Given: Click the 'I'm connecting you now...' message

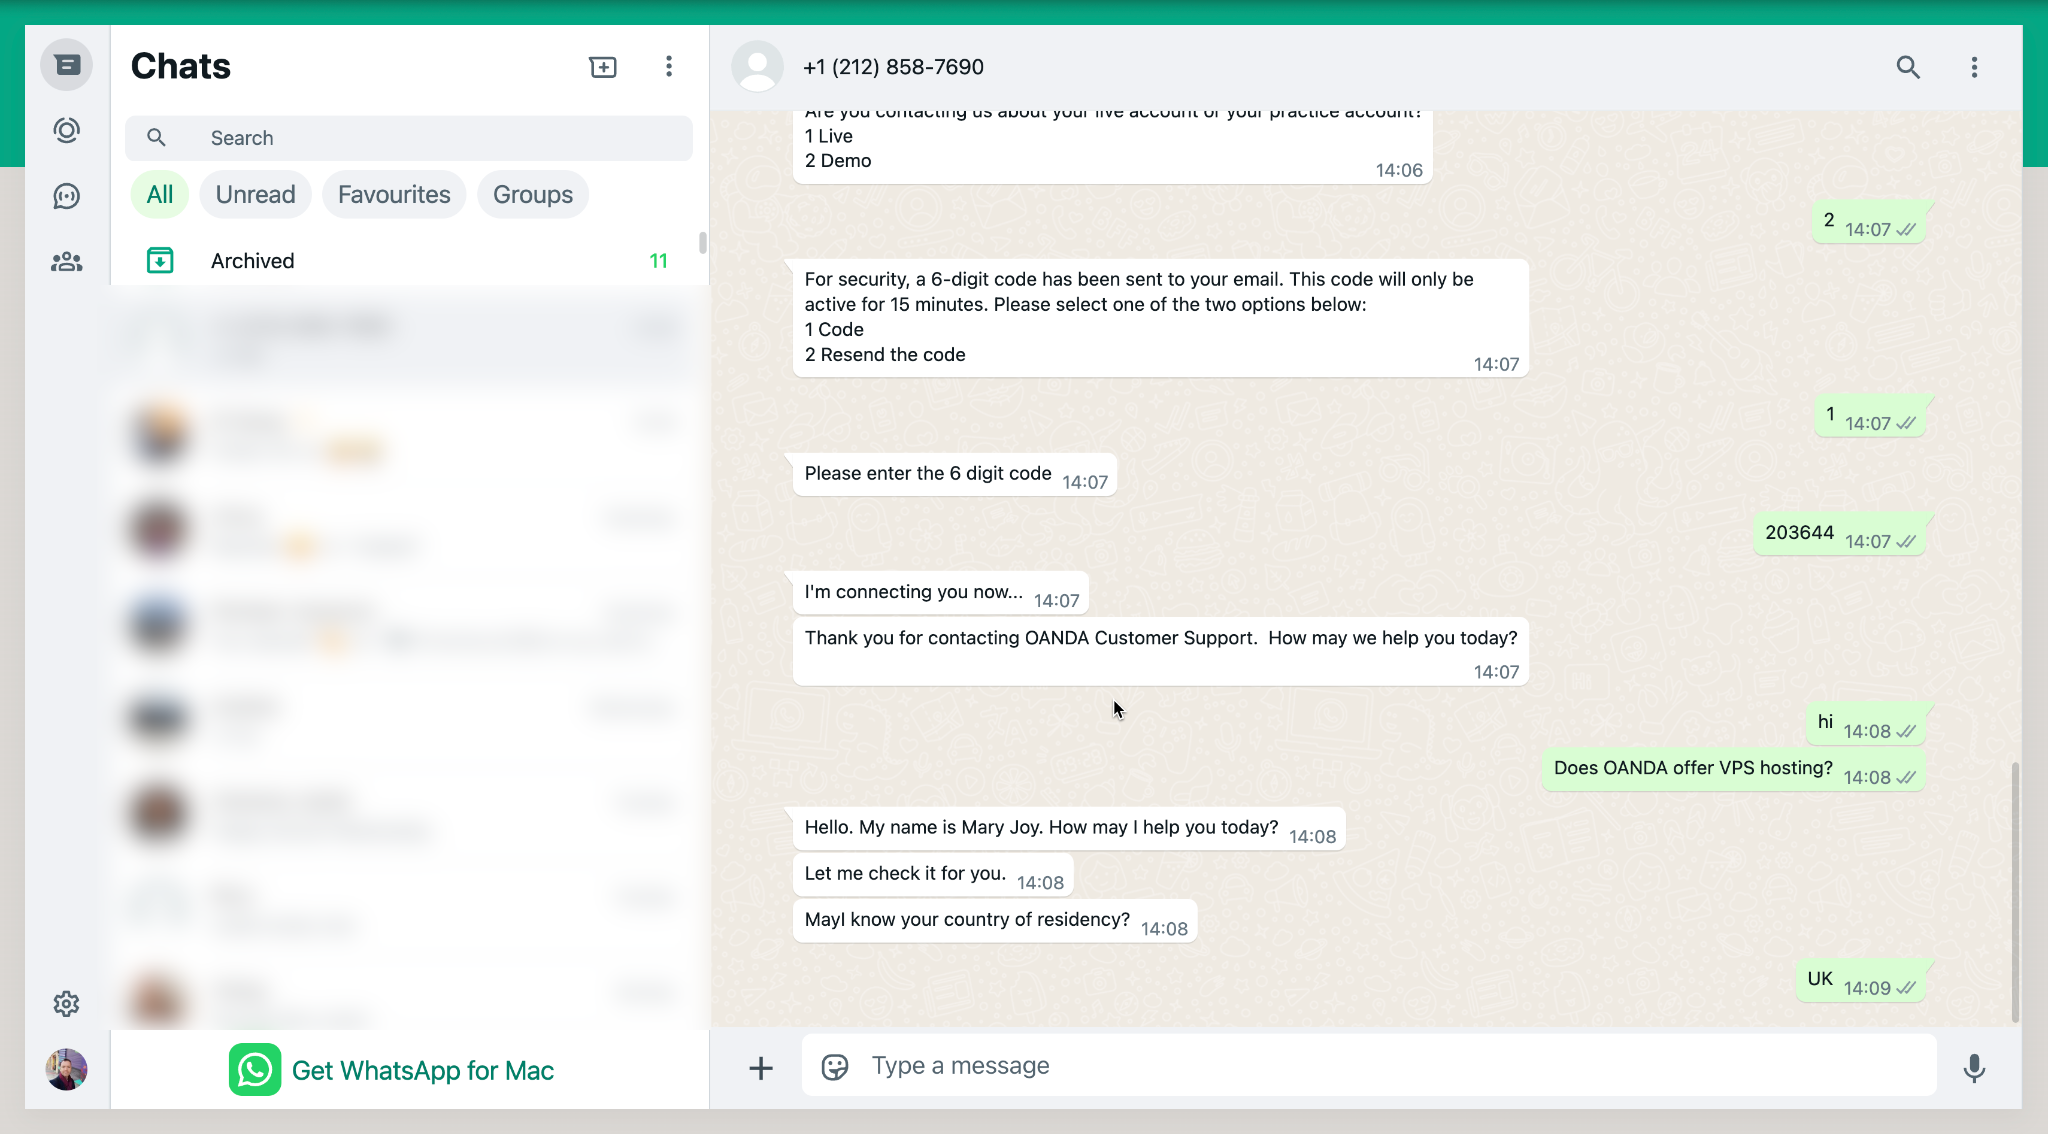Looking at the screenshot, I should pyautogui.click(x=941, y=593).
